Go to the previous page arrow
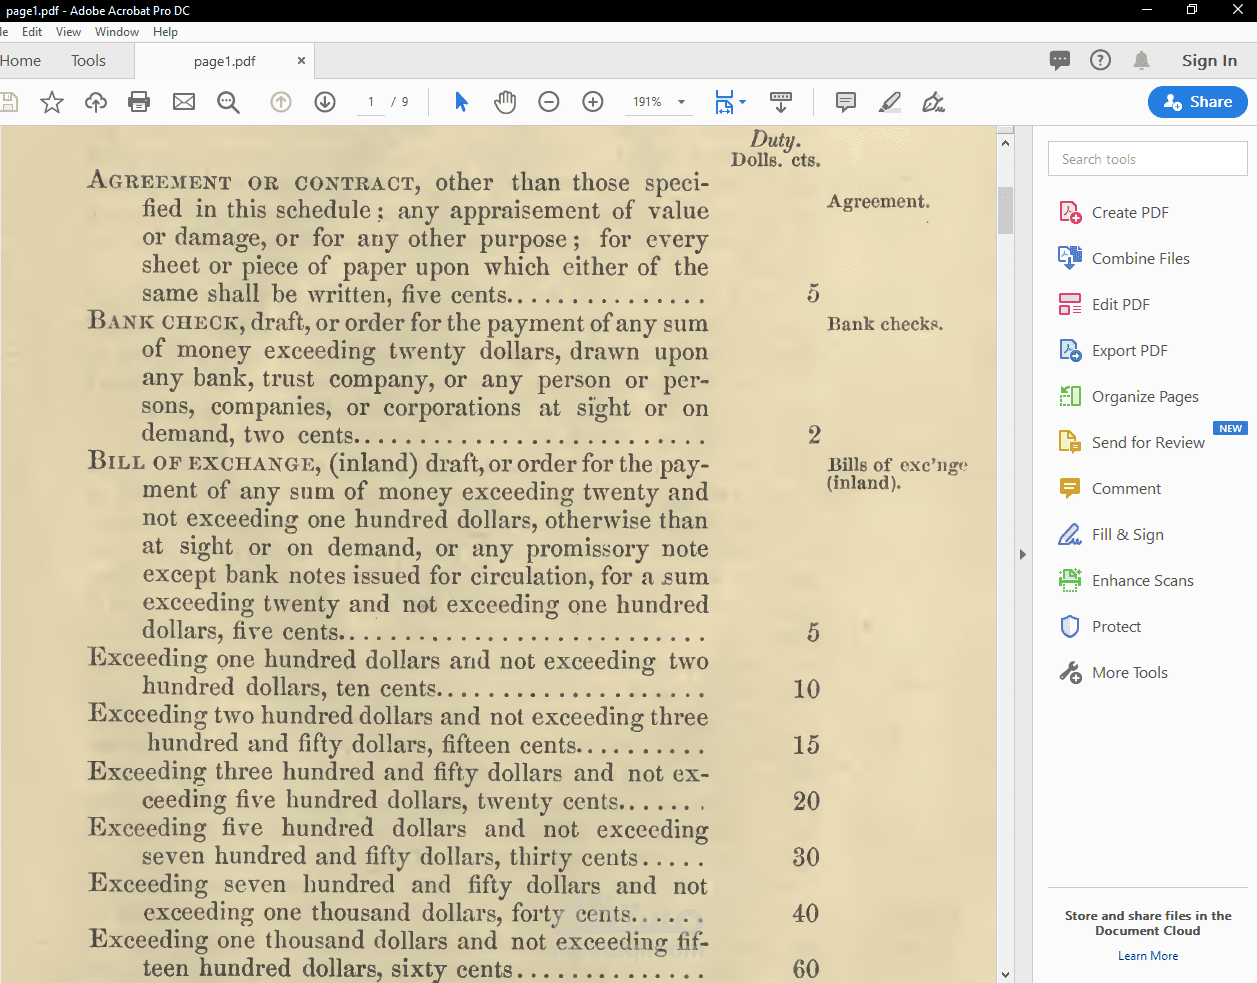1257x983 pixels. [281, 102]
